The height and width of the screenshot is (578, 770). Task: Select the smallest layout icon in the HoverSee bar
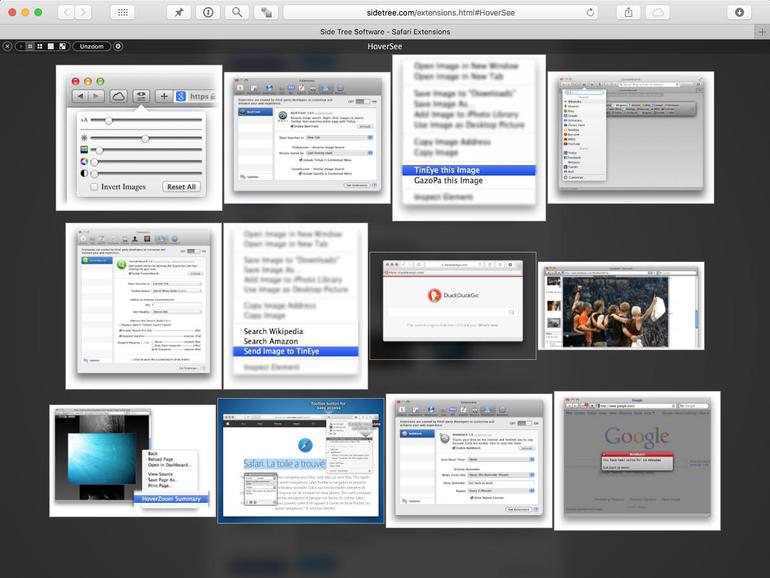coord(21,46)
